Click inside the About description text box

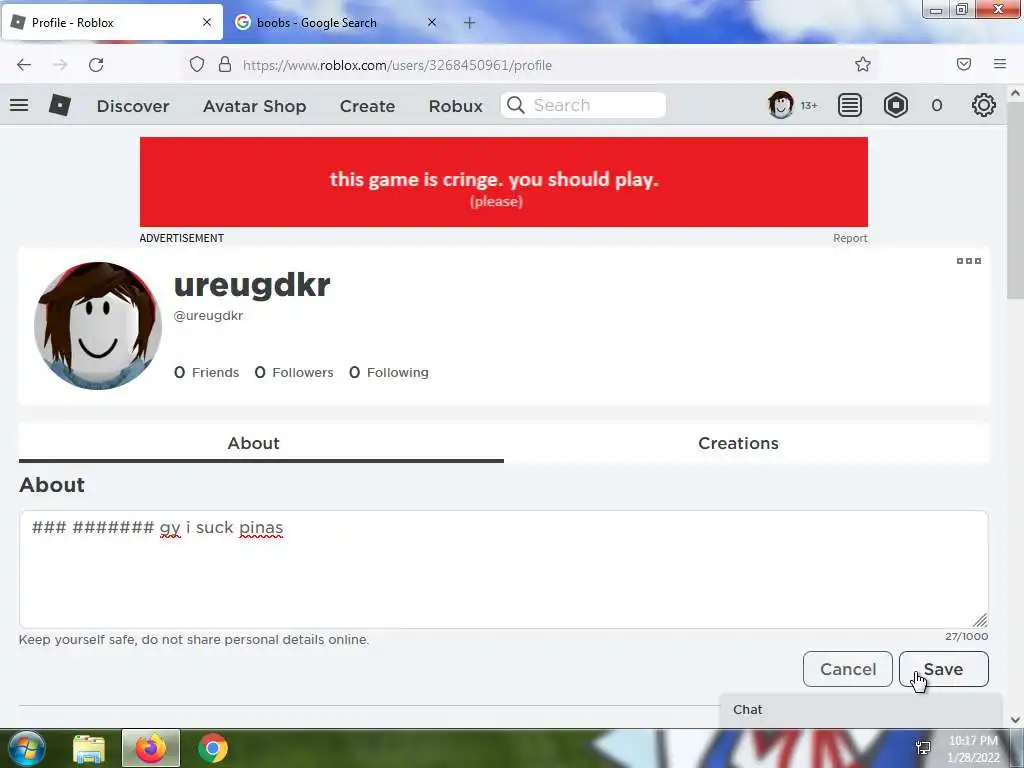504,569
